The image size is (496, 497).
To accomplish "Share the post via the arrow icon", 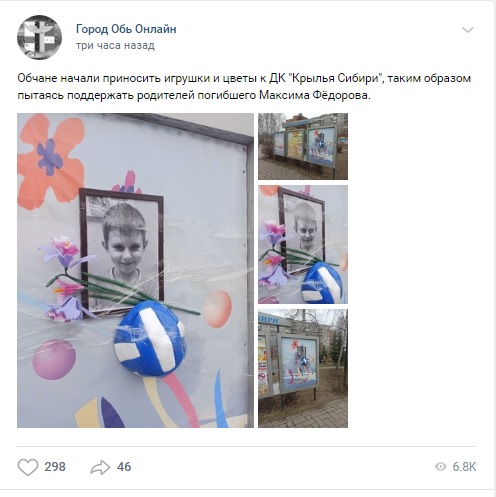I will [100, 467].
